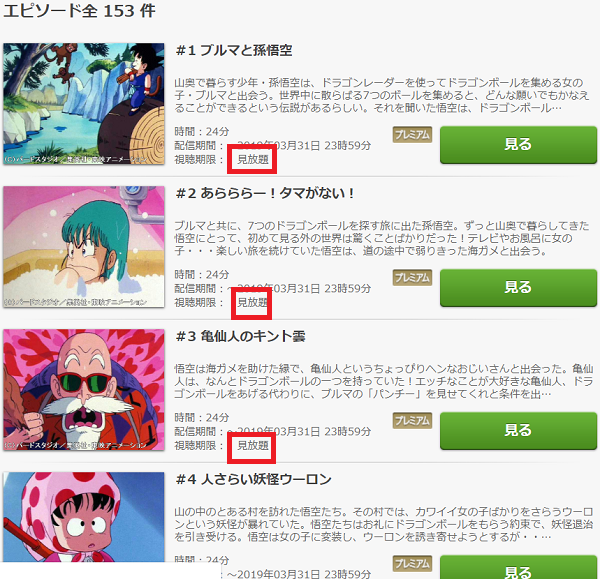This screenshot has height=579, width=600.
Task: Click 見放題 label under episode 2
Action: 253,302
